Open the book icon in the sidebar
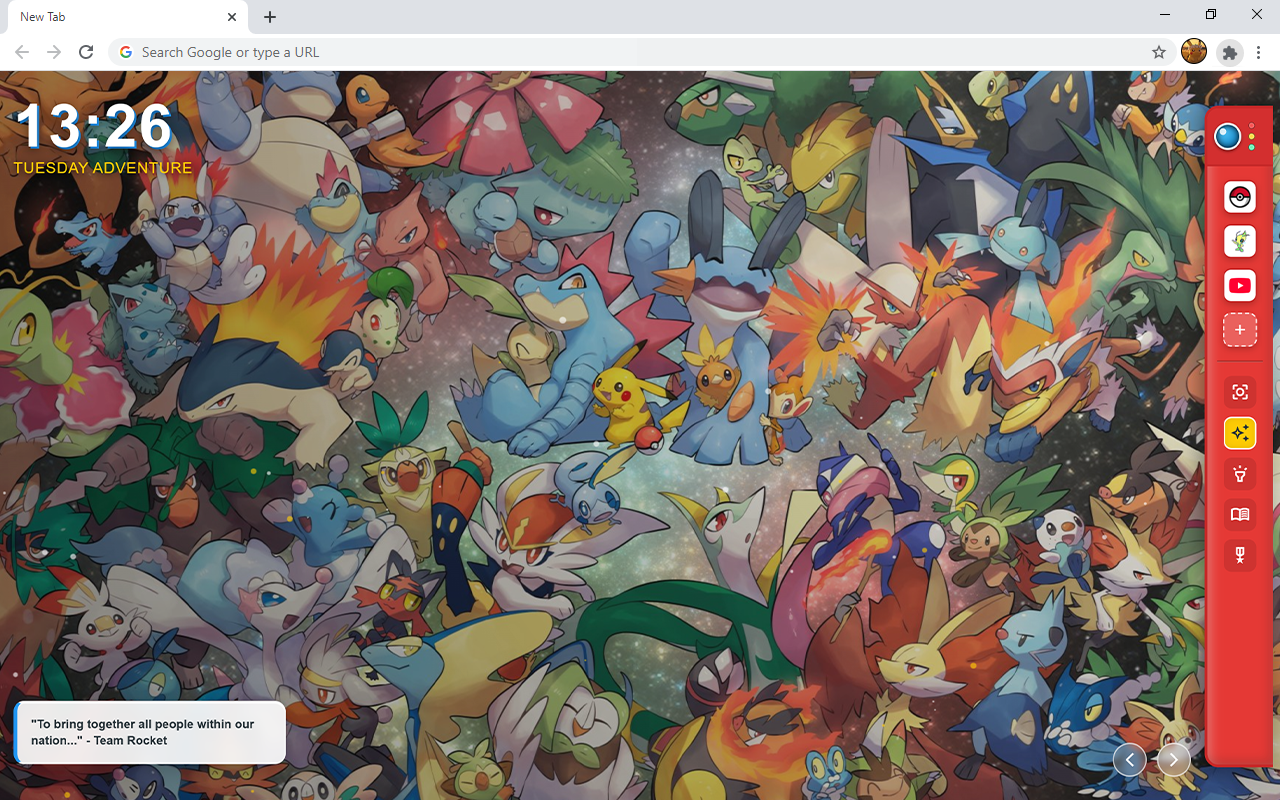The image size is (1280, 800). [x=1239, y=515]
